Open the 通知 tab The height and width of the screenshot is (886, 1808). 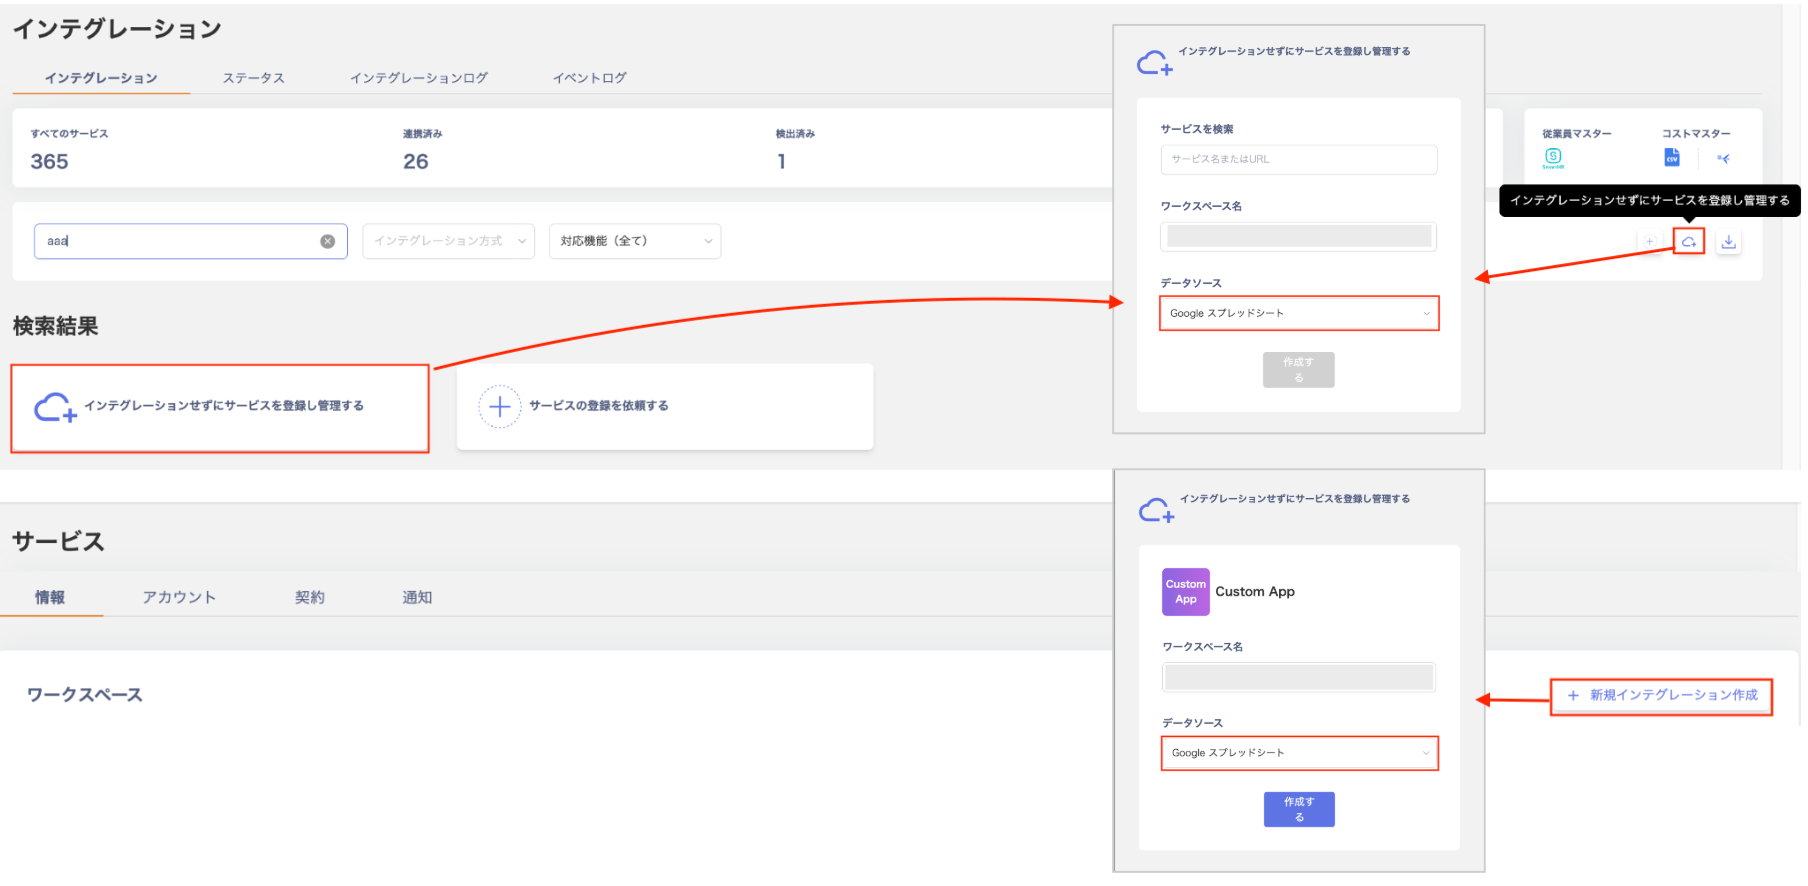(x=417, y=597)
